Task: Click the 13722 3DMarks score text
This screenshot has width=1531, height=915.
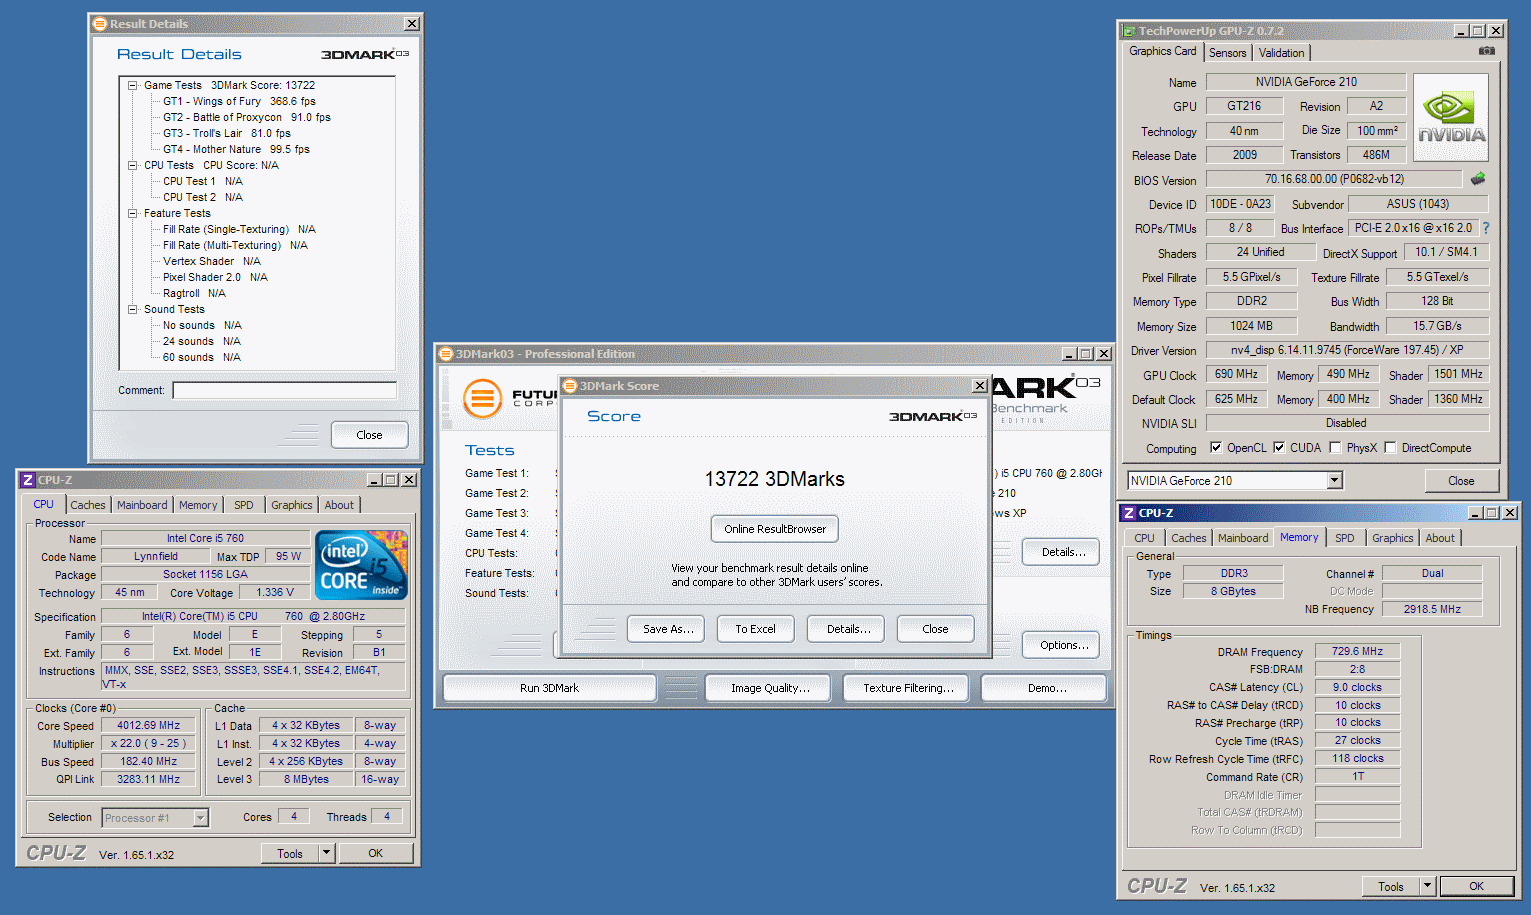Action: [775, 479]
